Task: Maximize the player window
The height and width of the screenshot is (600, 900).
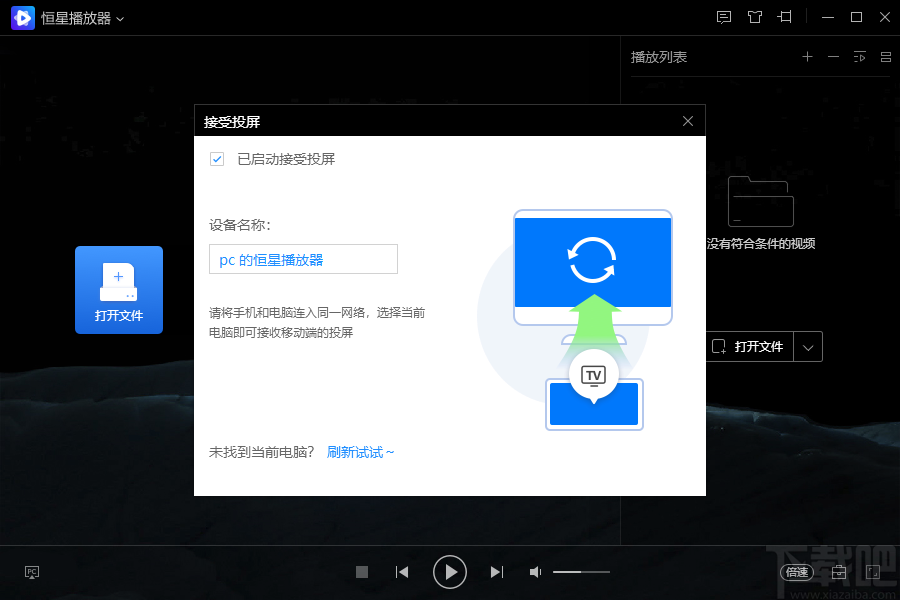Action: [856, 17]
